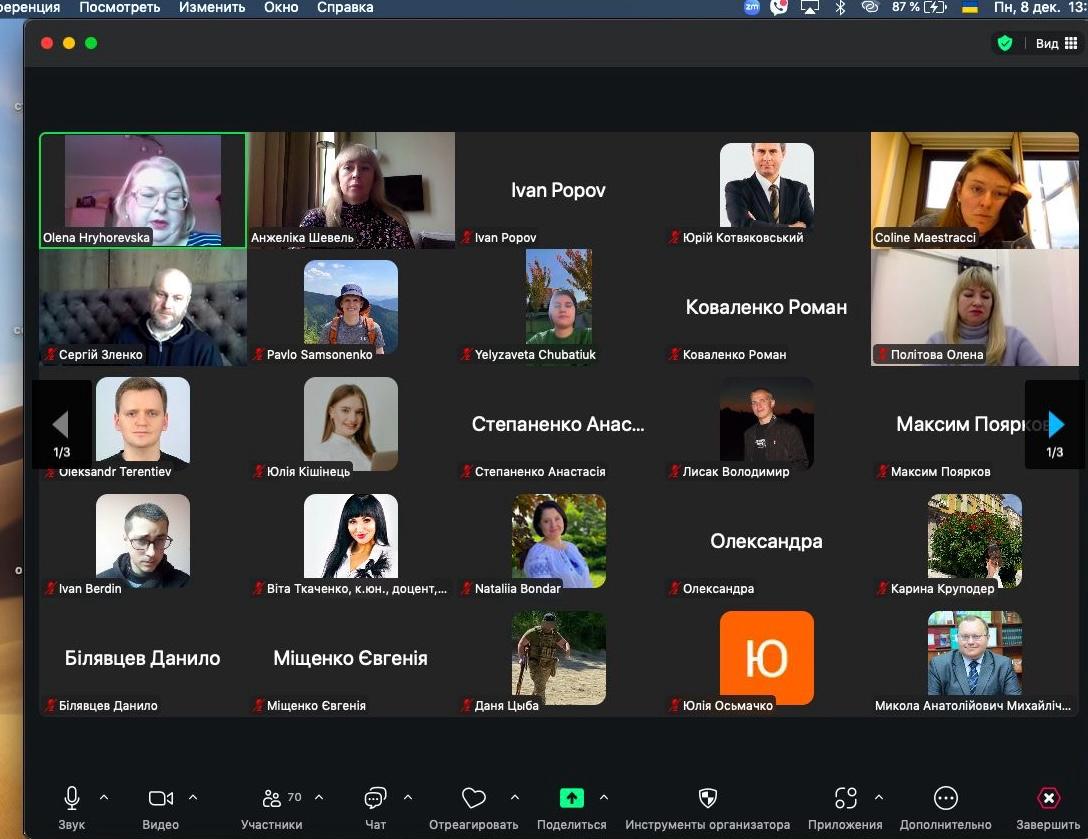Open the Chat panel
The width and height of the screenshot is (1088, 839).
click(x=376, y=798)
